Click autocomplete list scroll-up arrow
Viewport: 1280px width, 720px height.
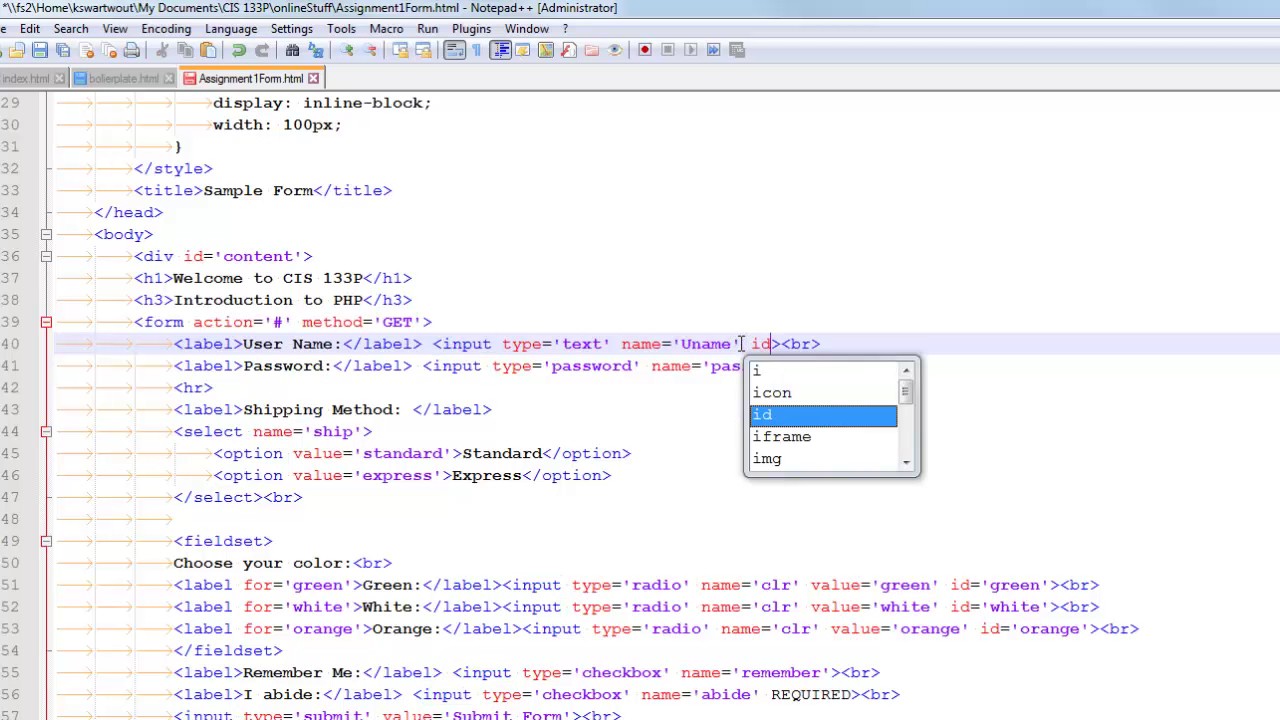(x=906, y=371)
